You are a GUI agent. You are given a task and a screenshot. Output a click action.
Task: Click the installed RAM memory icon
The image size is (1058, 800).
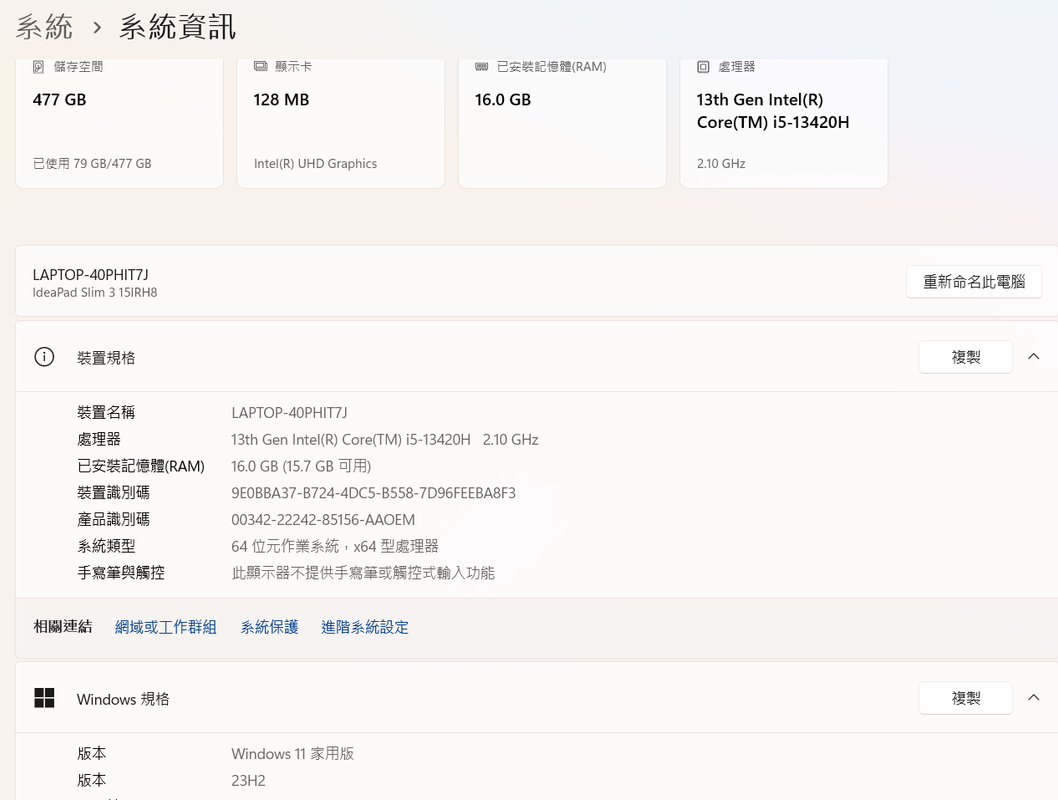(x=482, y=66)
